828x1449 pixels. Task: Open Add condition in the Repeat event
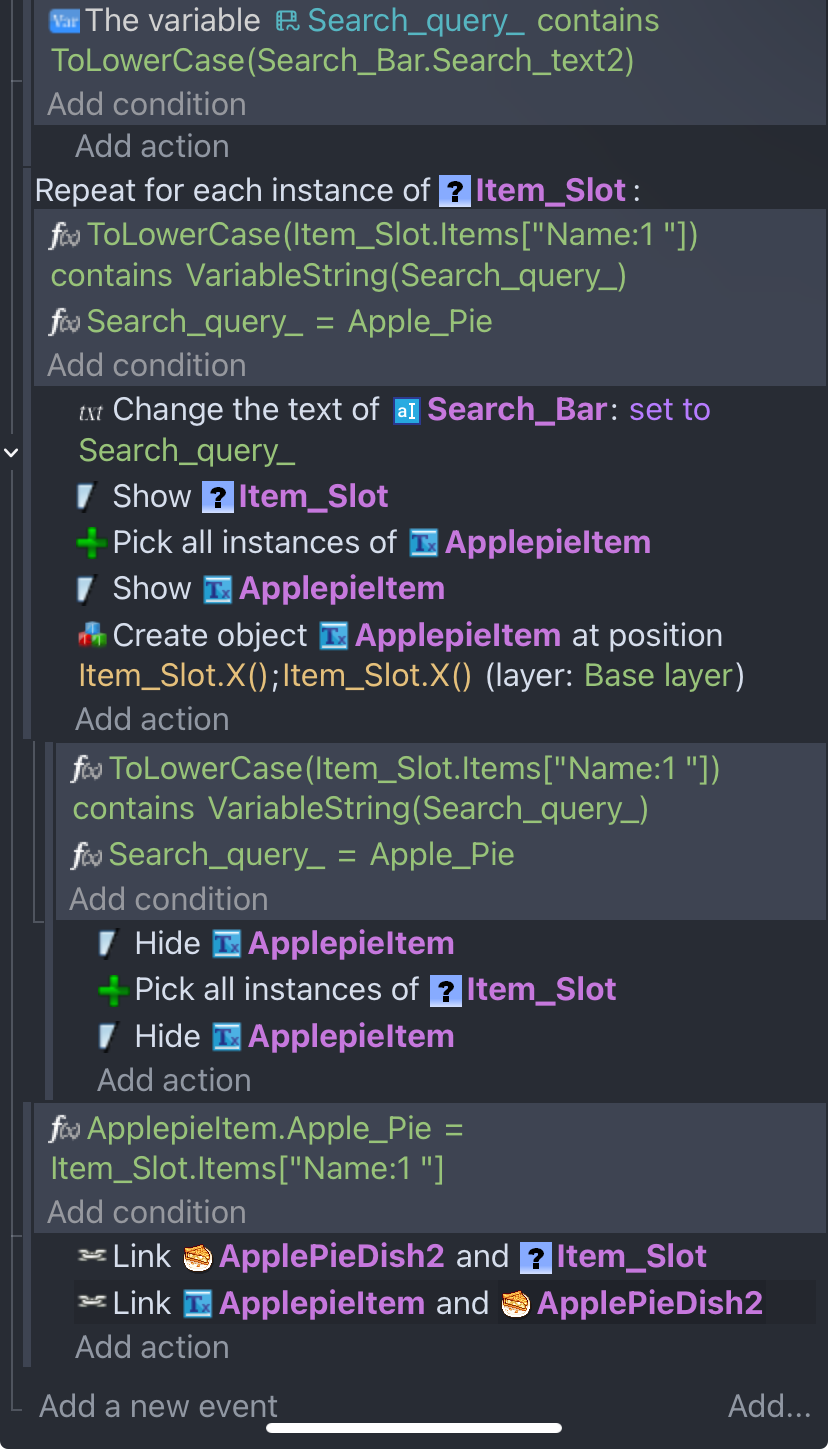tap(146, 365)
